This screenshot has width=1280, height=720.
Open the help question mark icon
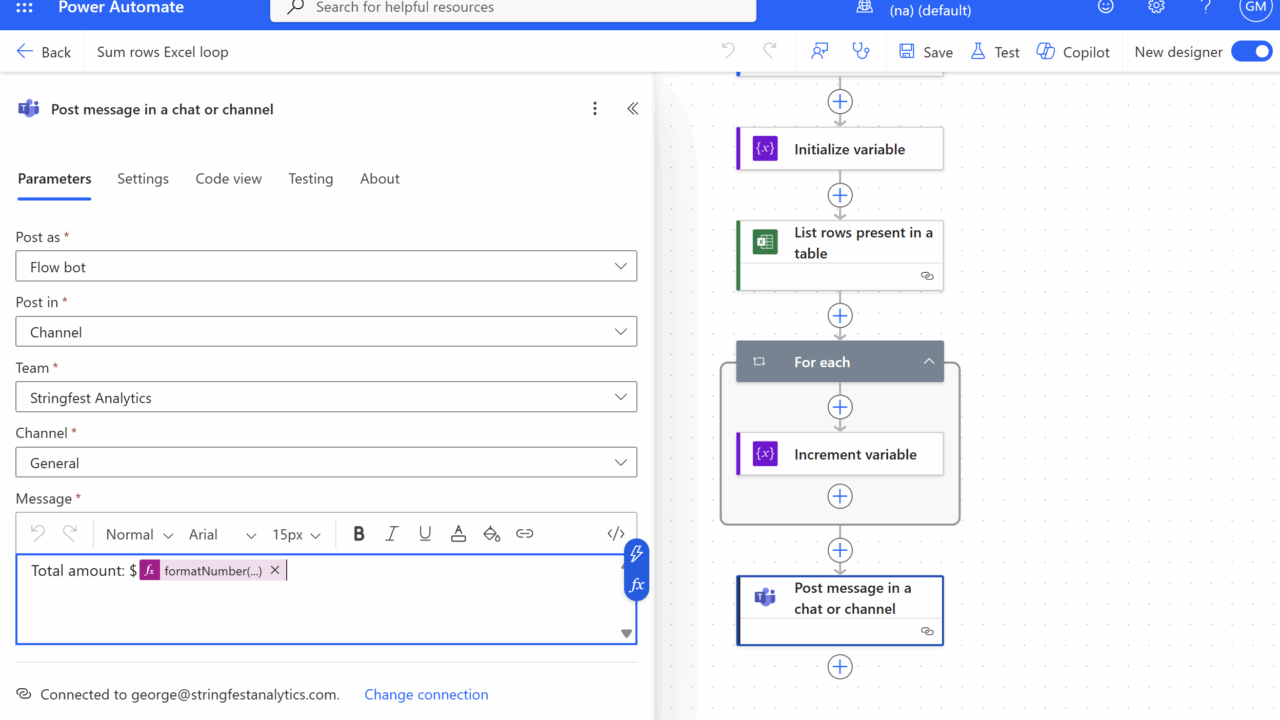coord(1206,7)
